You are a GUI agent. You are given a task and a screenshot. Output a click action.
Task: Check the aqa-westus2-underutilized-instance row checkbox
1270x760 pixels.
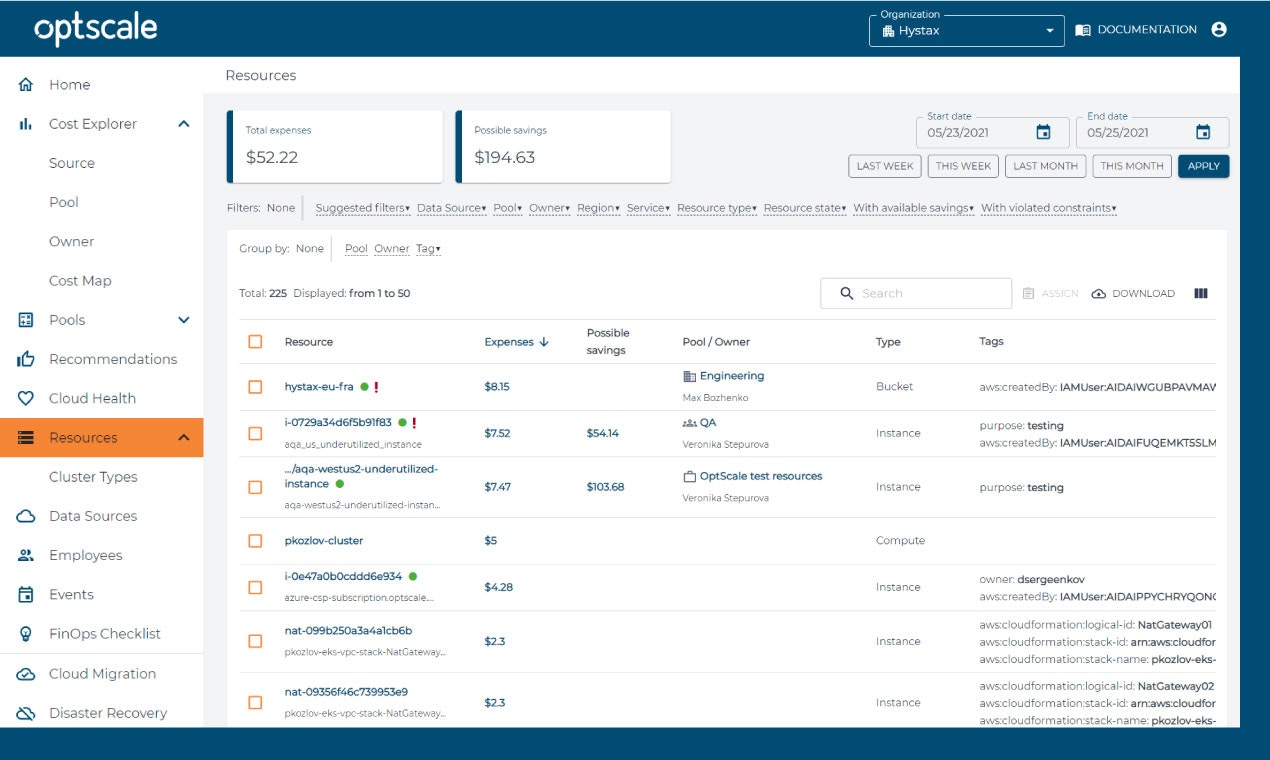255,487
